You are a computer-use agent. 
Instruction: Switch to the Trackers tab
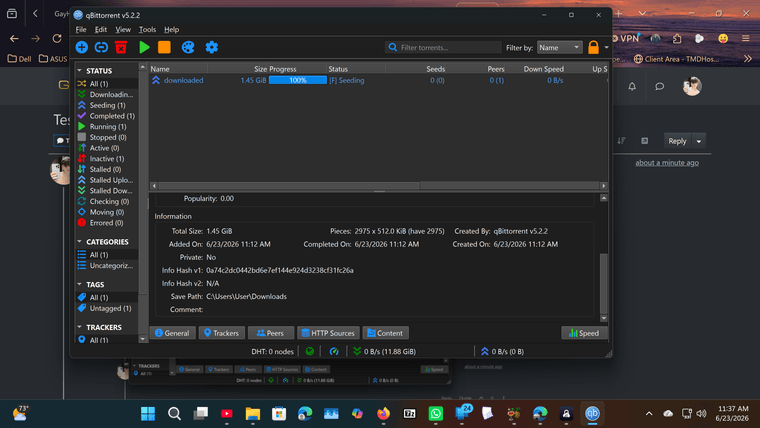[222, 333]
